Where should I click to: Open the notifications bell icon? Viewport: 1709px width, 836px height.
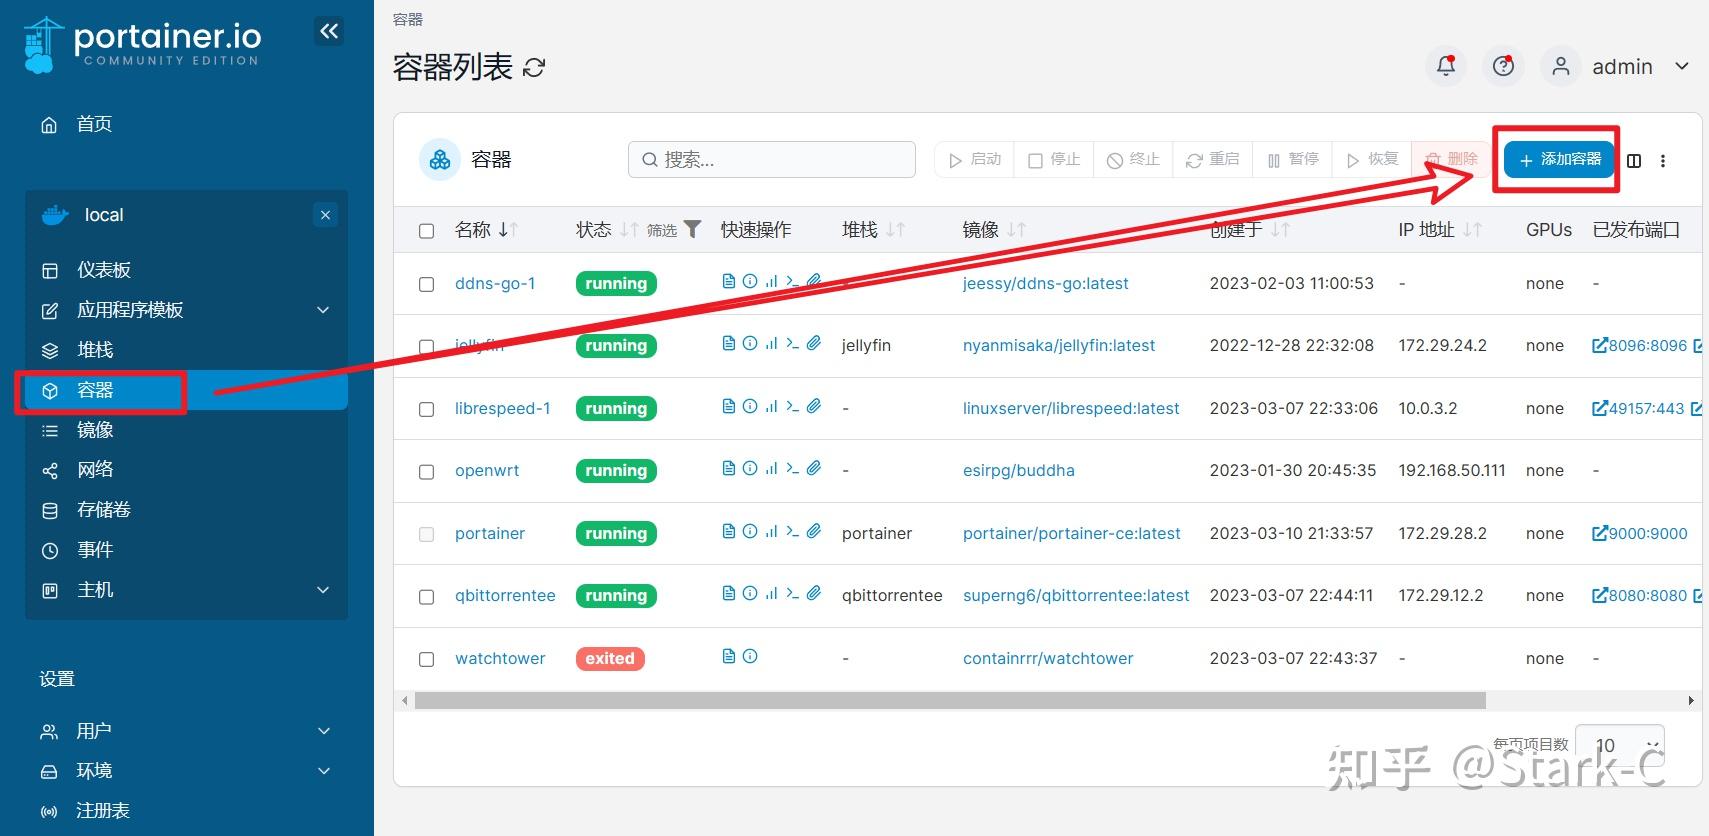1445,66
